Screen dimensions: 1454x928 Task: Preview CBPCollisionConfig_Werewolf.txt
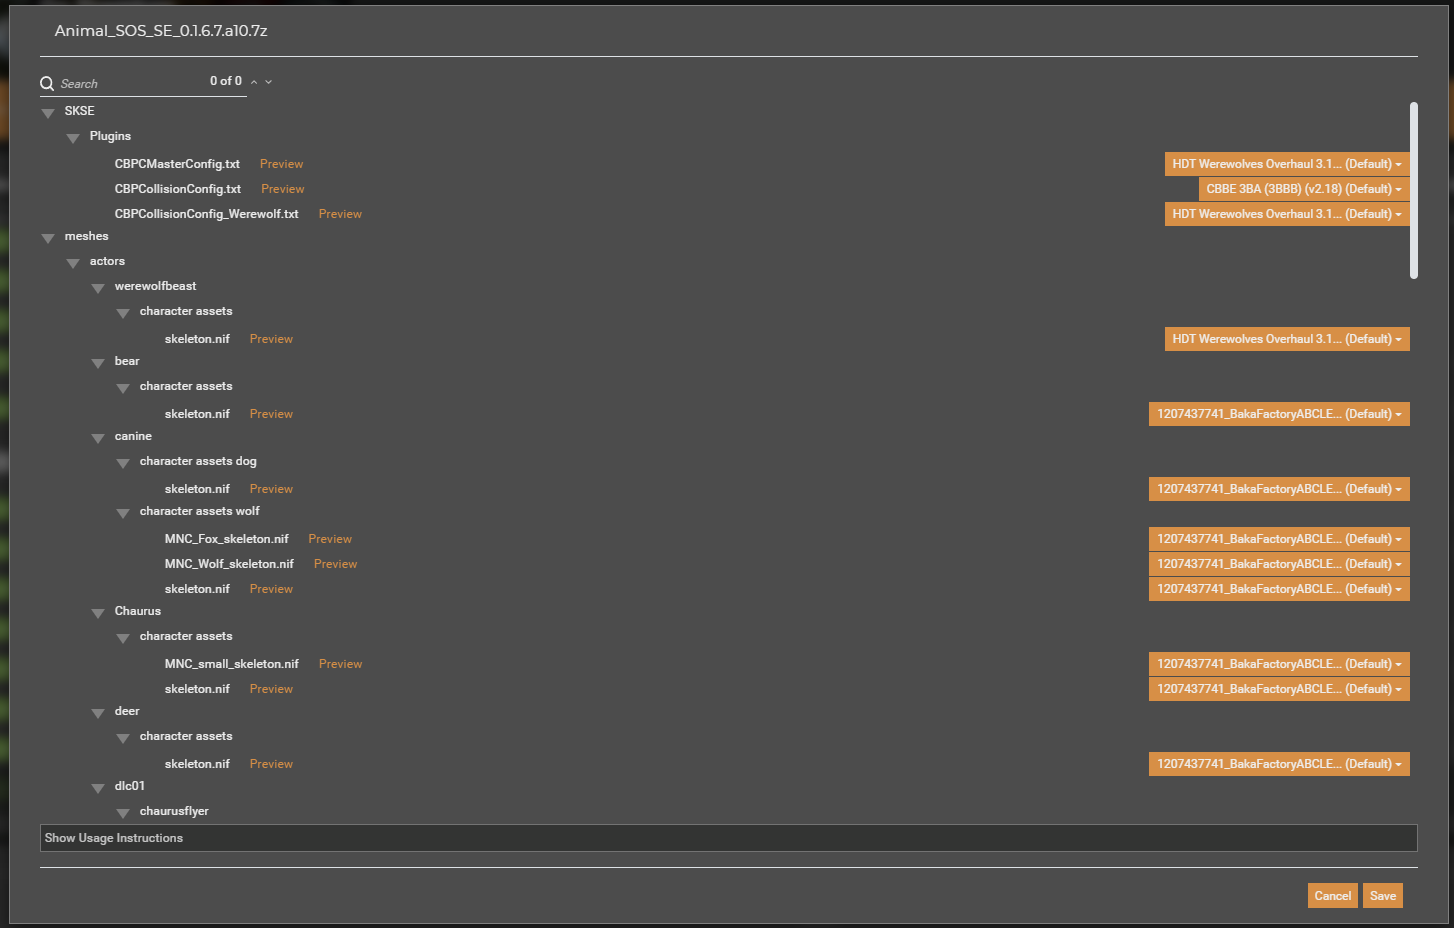pos(340,214)
